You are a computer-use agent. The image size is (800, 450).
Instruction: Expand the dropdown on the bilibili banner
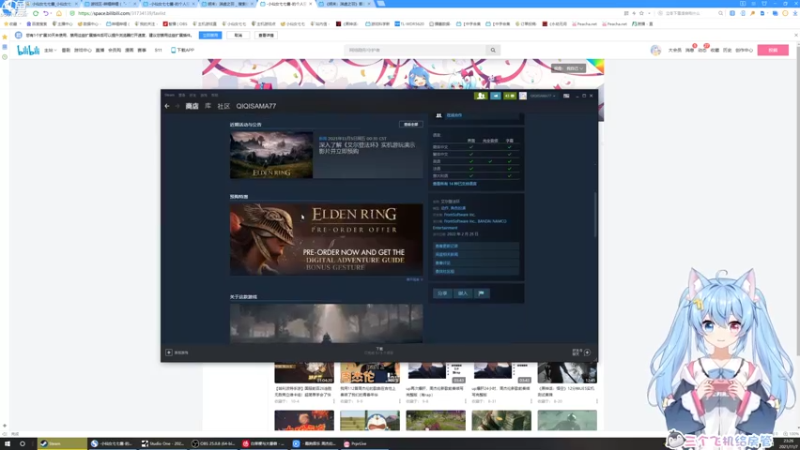[568, 68]
